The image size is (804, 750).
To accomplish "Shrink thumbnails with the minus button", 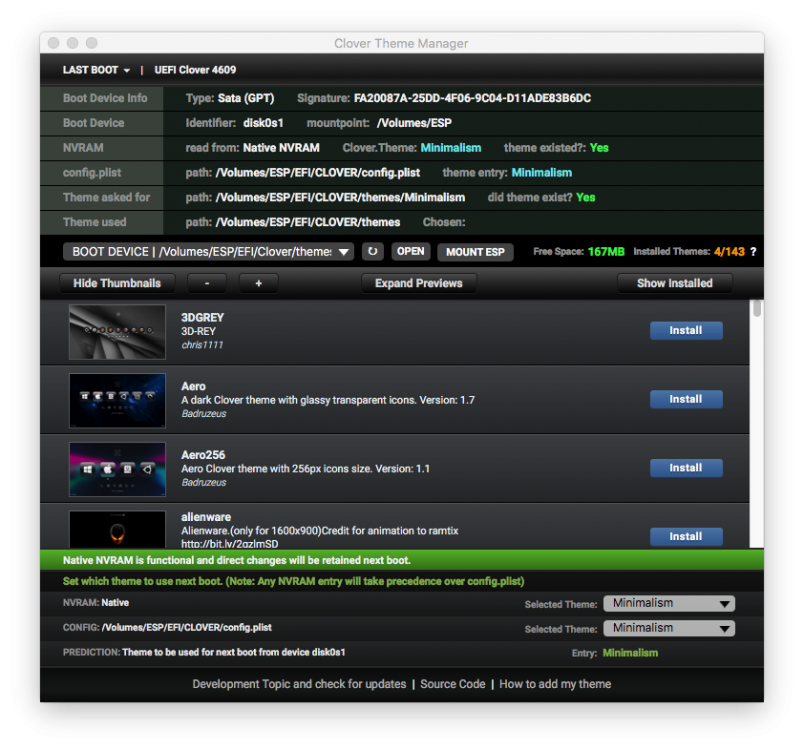I will pyautogui.click(x=207, y=283).
